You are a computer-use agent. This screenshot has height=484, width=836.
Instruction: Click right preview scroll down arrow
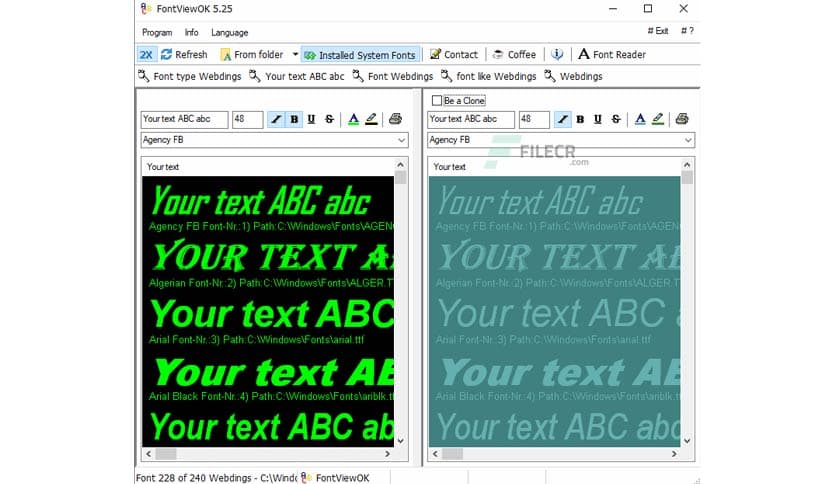point(687,441)
